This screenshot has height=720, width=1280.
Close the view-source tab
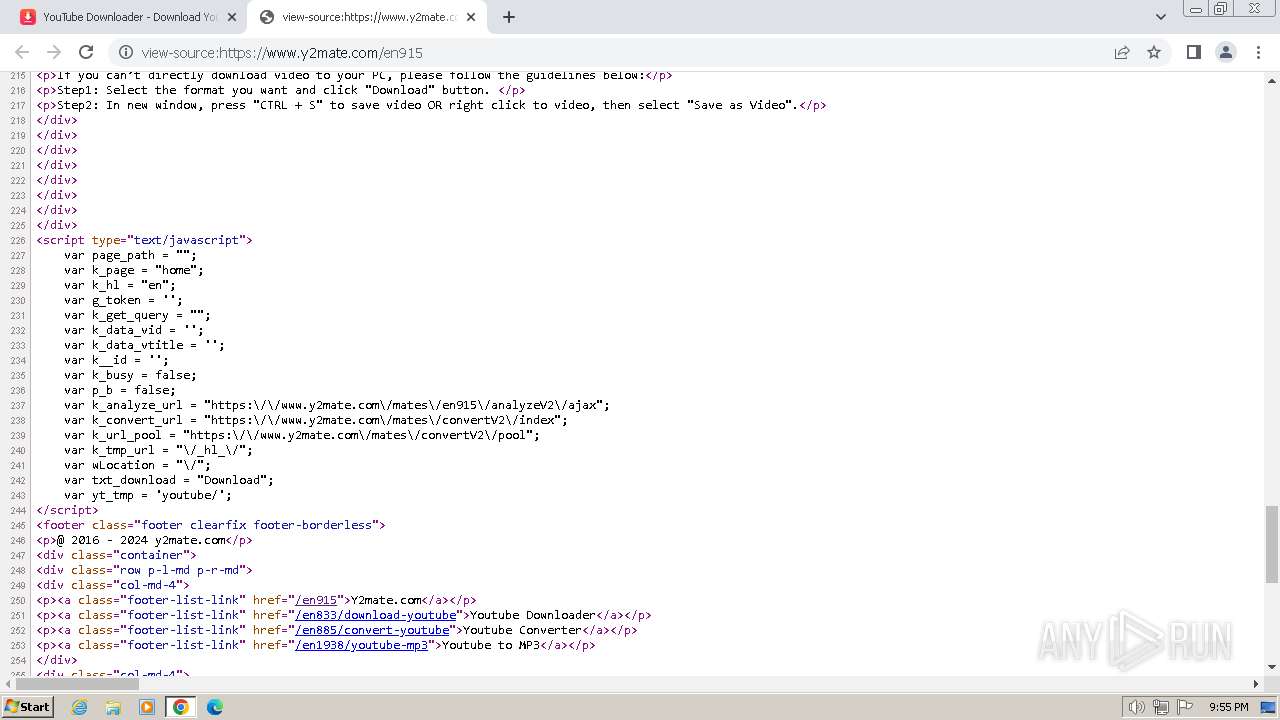tap(471, 17)
